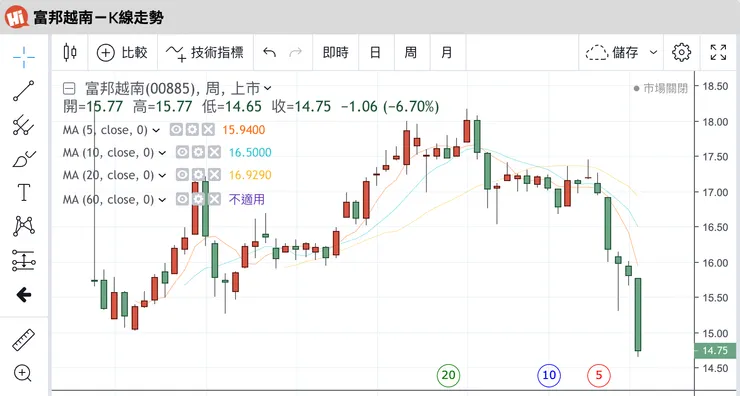
Task: Switch to 即時 realtime interval
Action: click(x=336, y=52)
